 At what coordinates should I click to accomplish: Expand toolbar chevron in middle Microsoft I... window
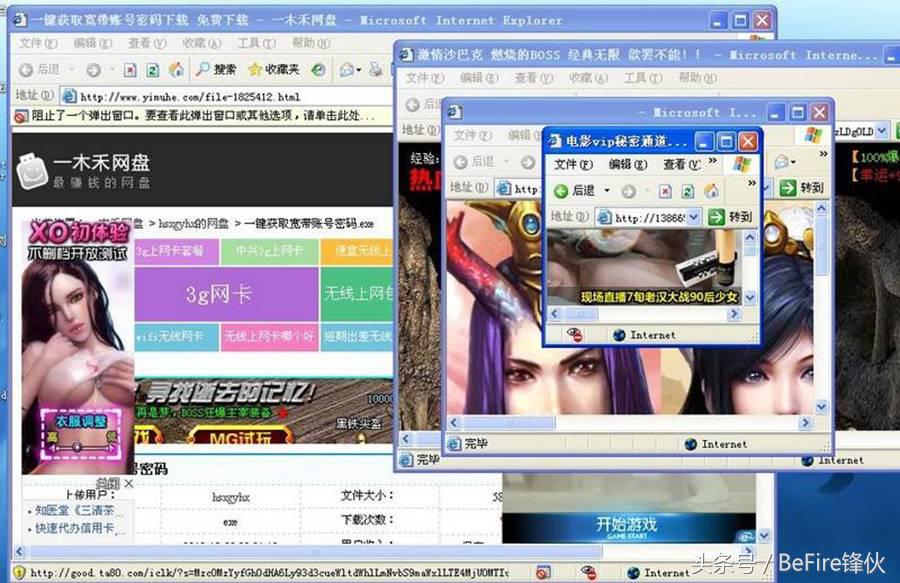(823, 154)
